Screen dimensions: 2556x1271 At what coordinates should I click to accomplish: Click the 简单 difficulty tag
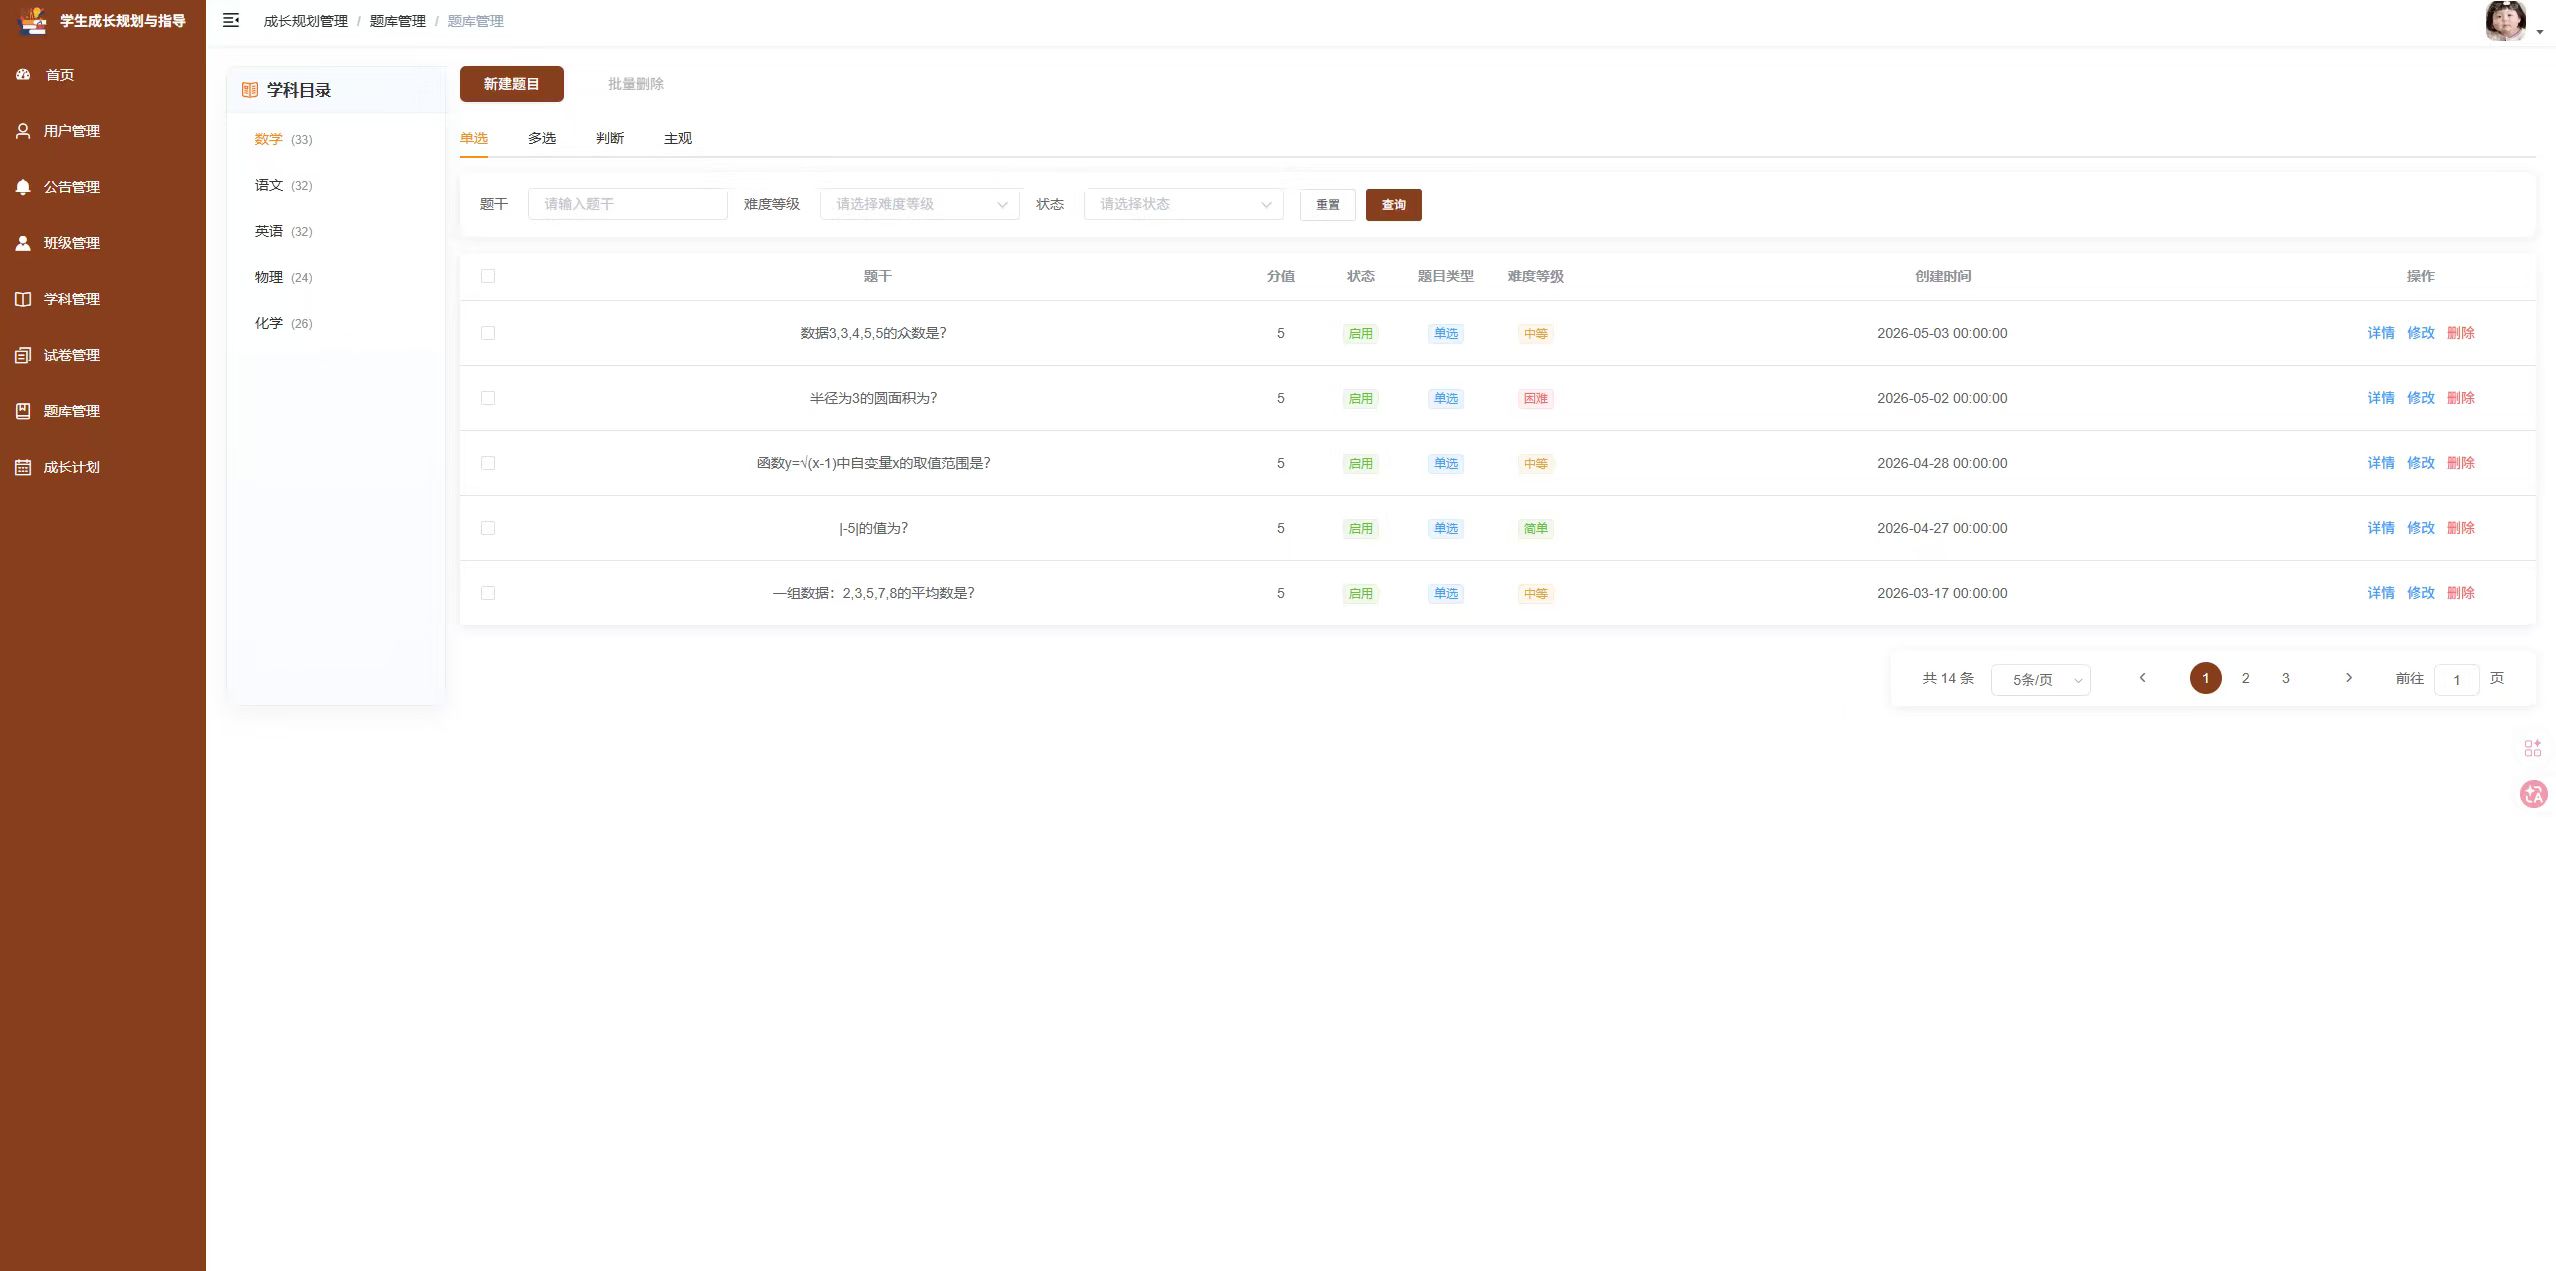(1536, 528)
